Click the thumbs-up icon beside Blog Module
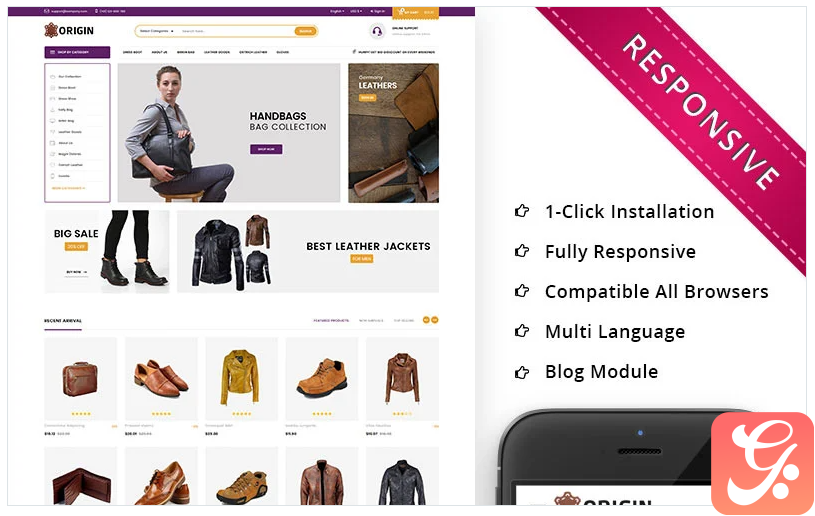Image resolution: width=815 pixels, height=516 pixels. (x=522, y=372)
